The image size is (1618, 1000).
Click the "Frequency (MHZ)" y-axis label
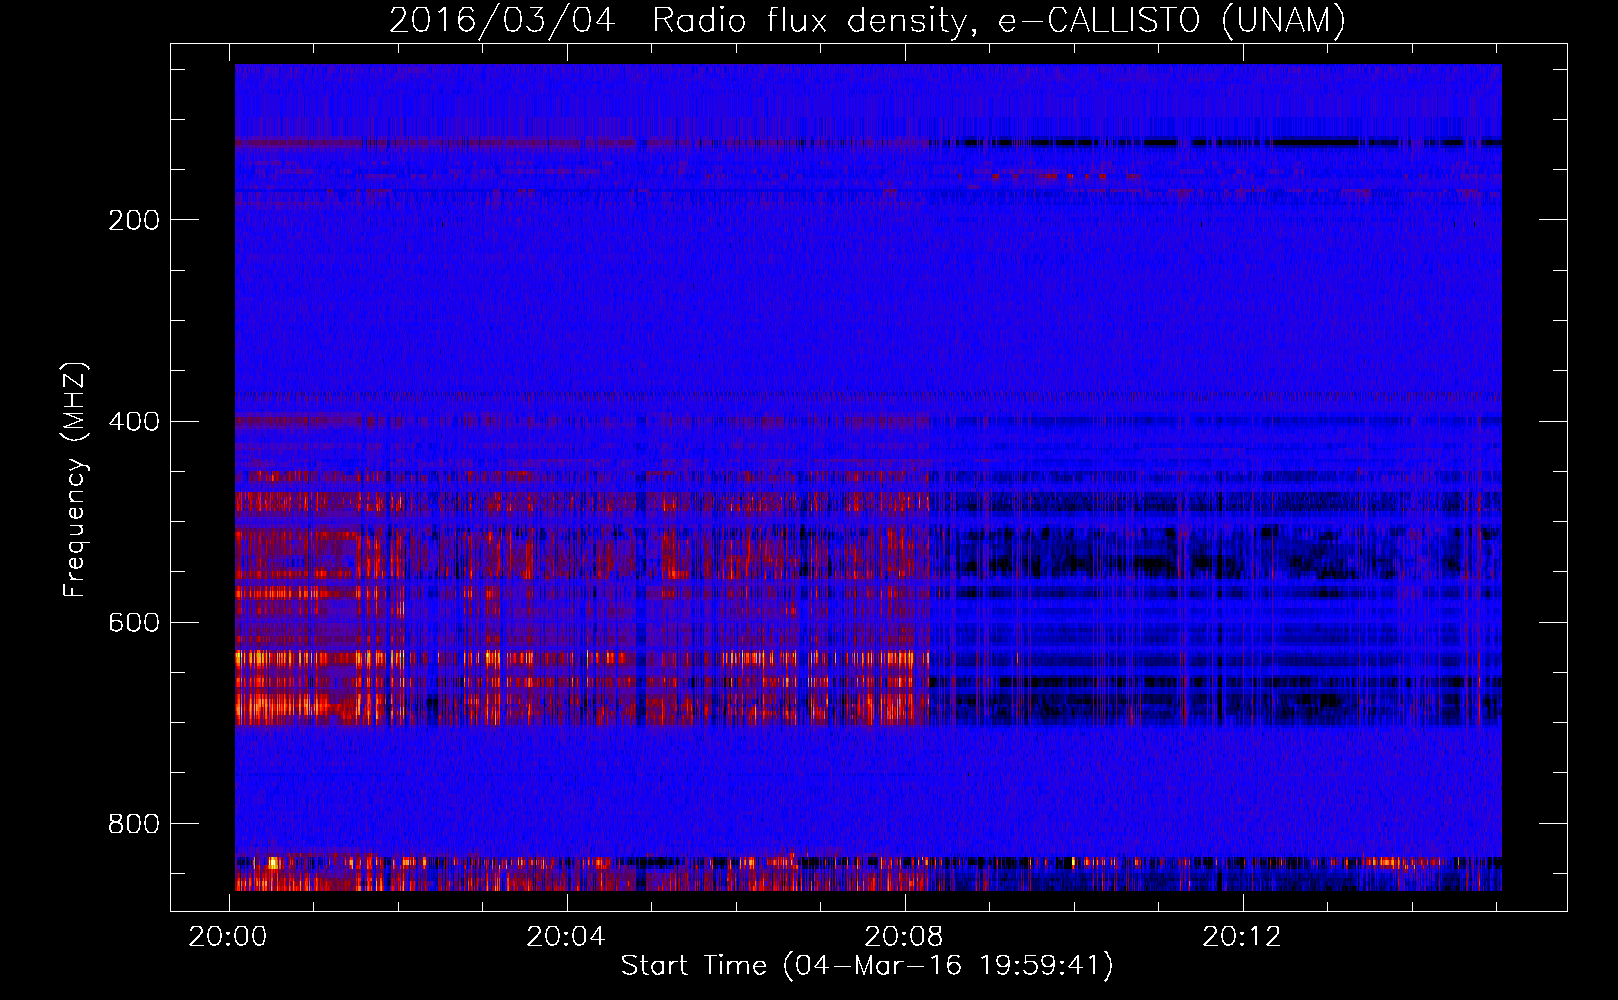point(75,480)
